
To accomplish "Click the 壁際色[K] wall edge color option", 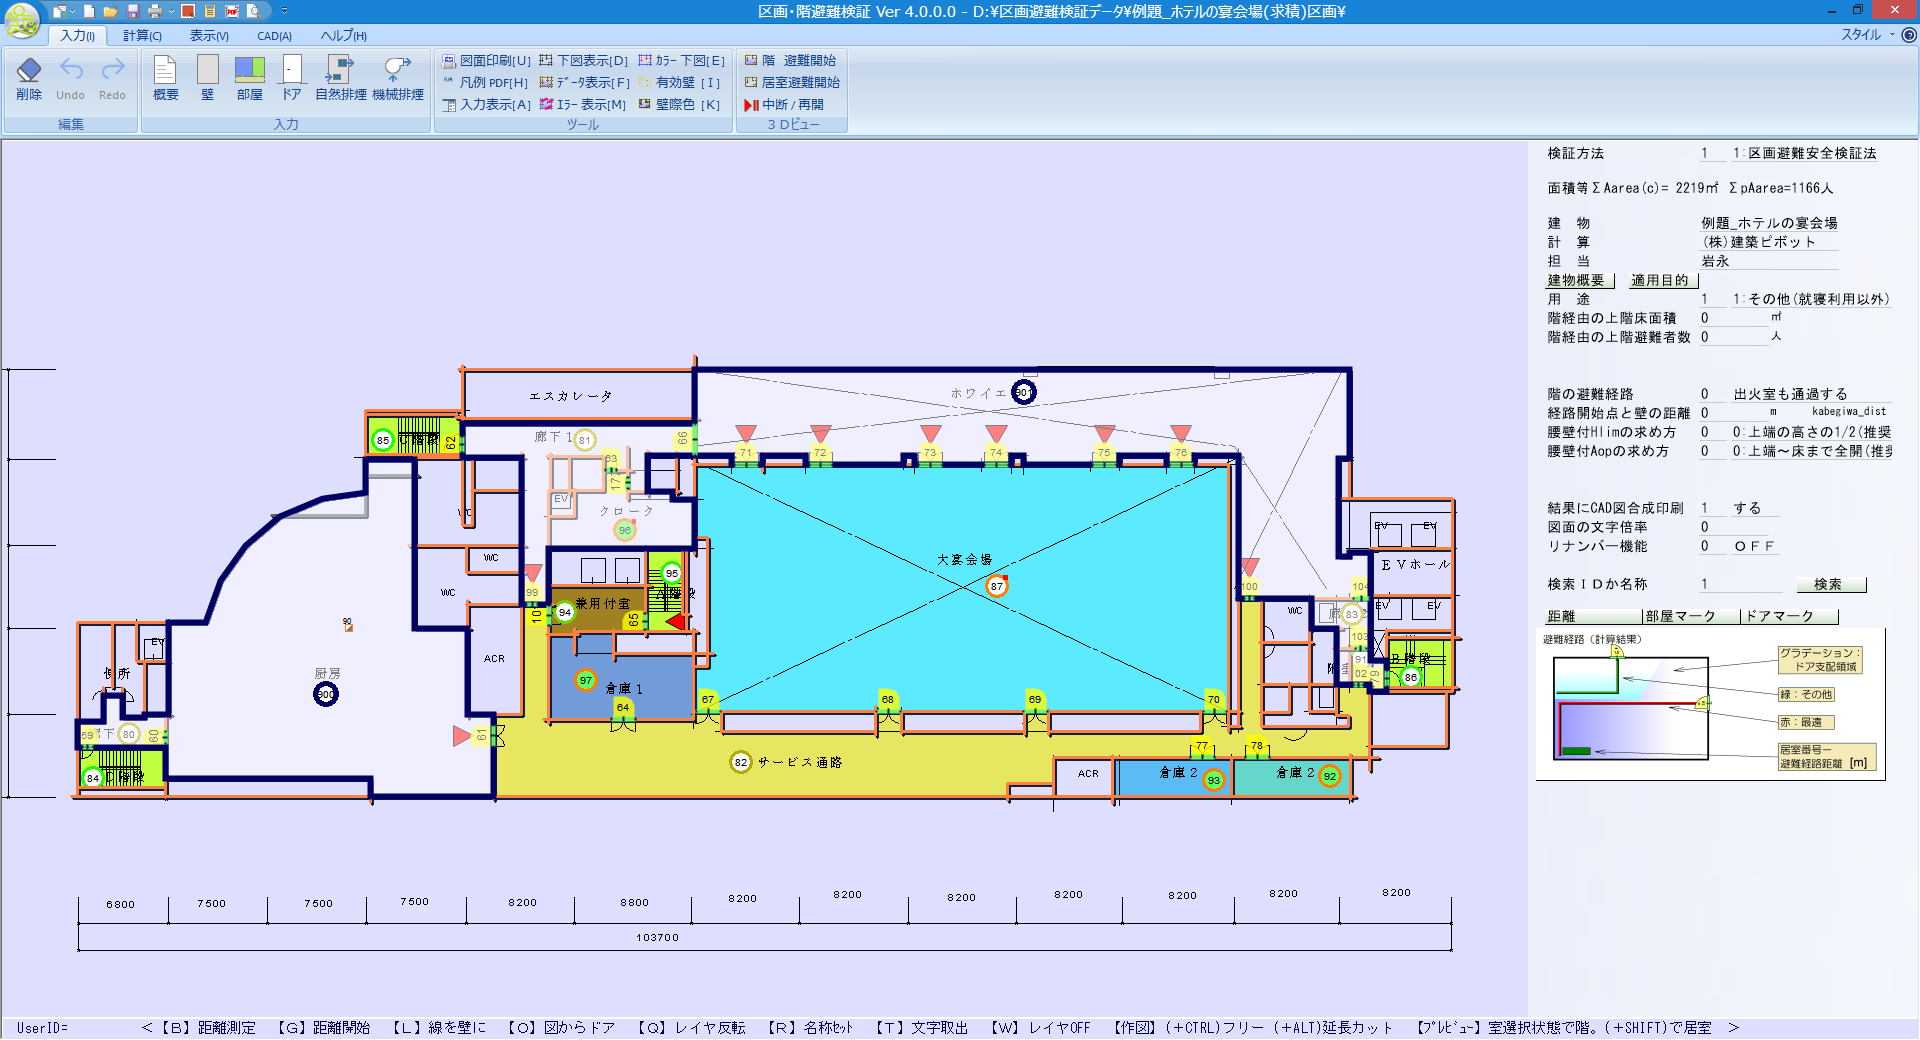I will point(679,105).
